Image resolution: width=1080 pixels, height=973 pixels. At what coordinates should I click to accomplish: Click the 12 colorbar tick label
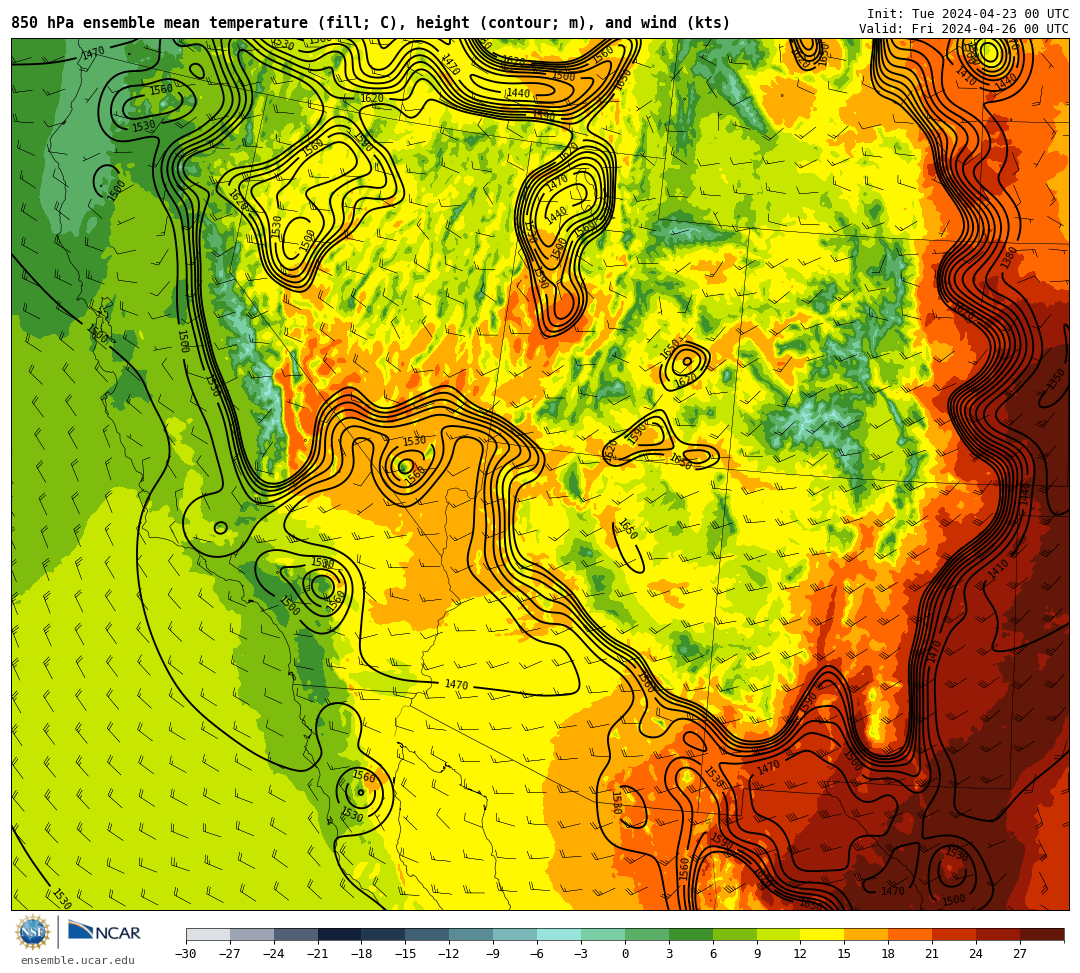tap(800, 954)
